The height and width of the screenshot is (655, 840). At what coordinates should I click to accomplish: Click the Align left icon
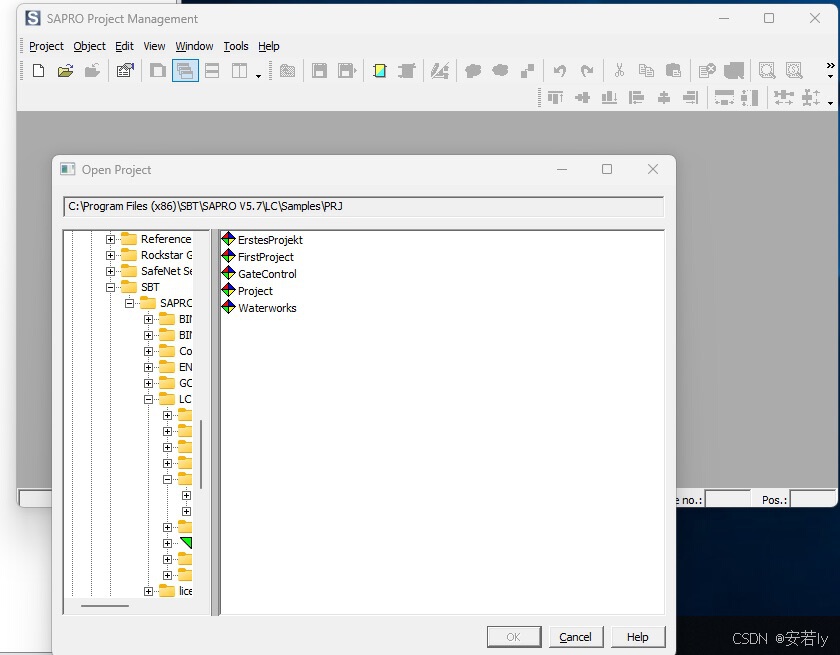click(636, 97)
